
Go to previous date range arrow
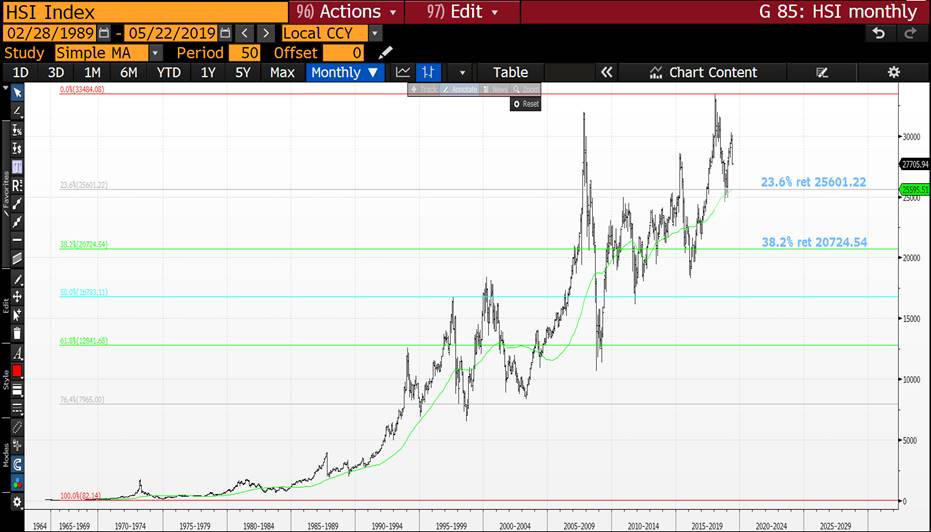pos(245,33)
